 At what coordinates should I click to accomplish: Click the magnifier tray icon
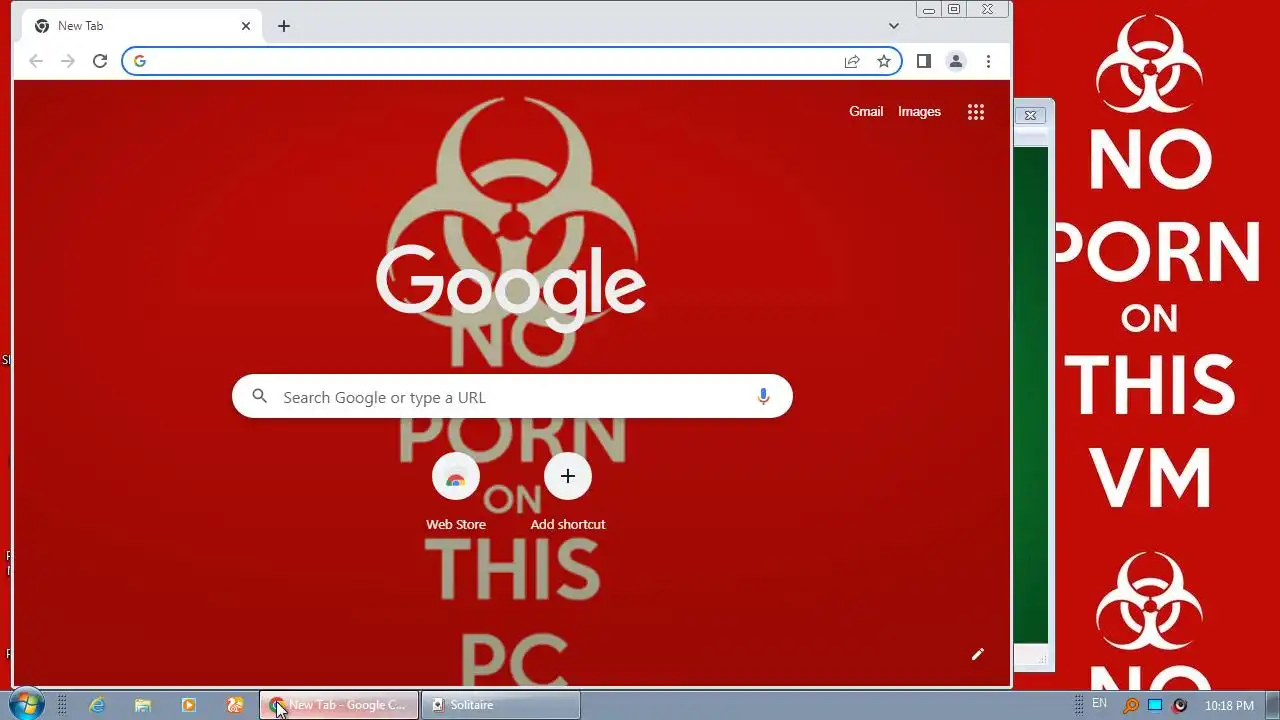tap(1131, 706)
